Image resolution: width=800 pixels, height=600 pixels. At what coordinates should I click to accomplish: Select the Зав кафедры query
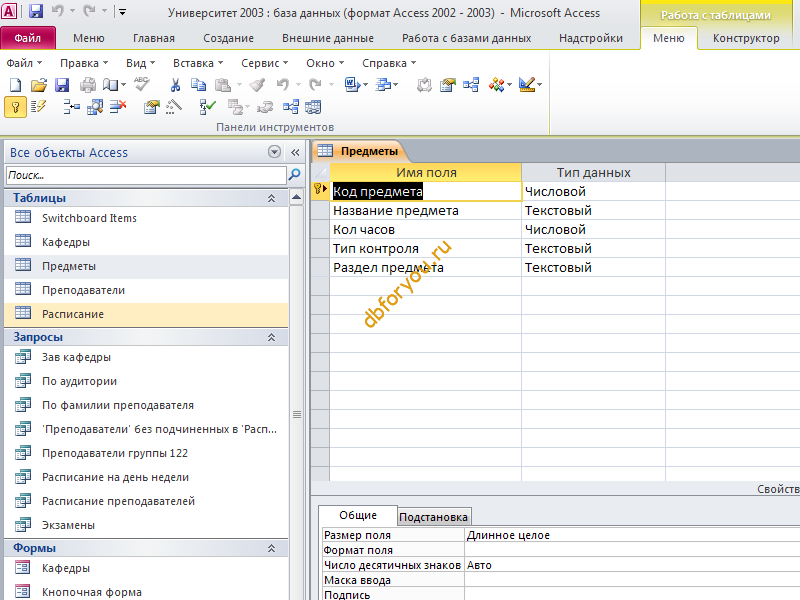146,357
